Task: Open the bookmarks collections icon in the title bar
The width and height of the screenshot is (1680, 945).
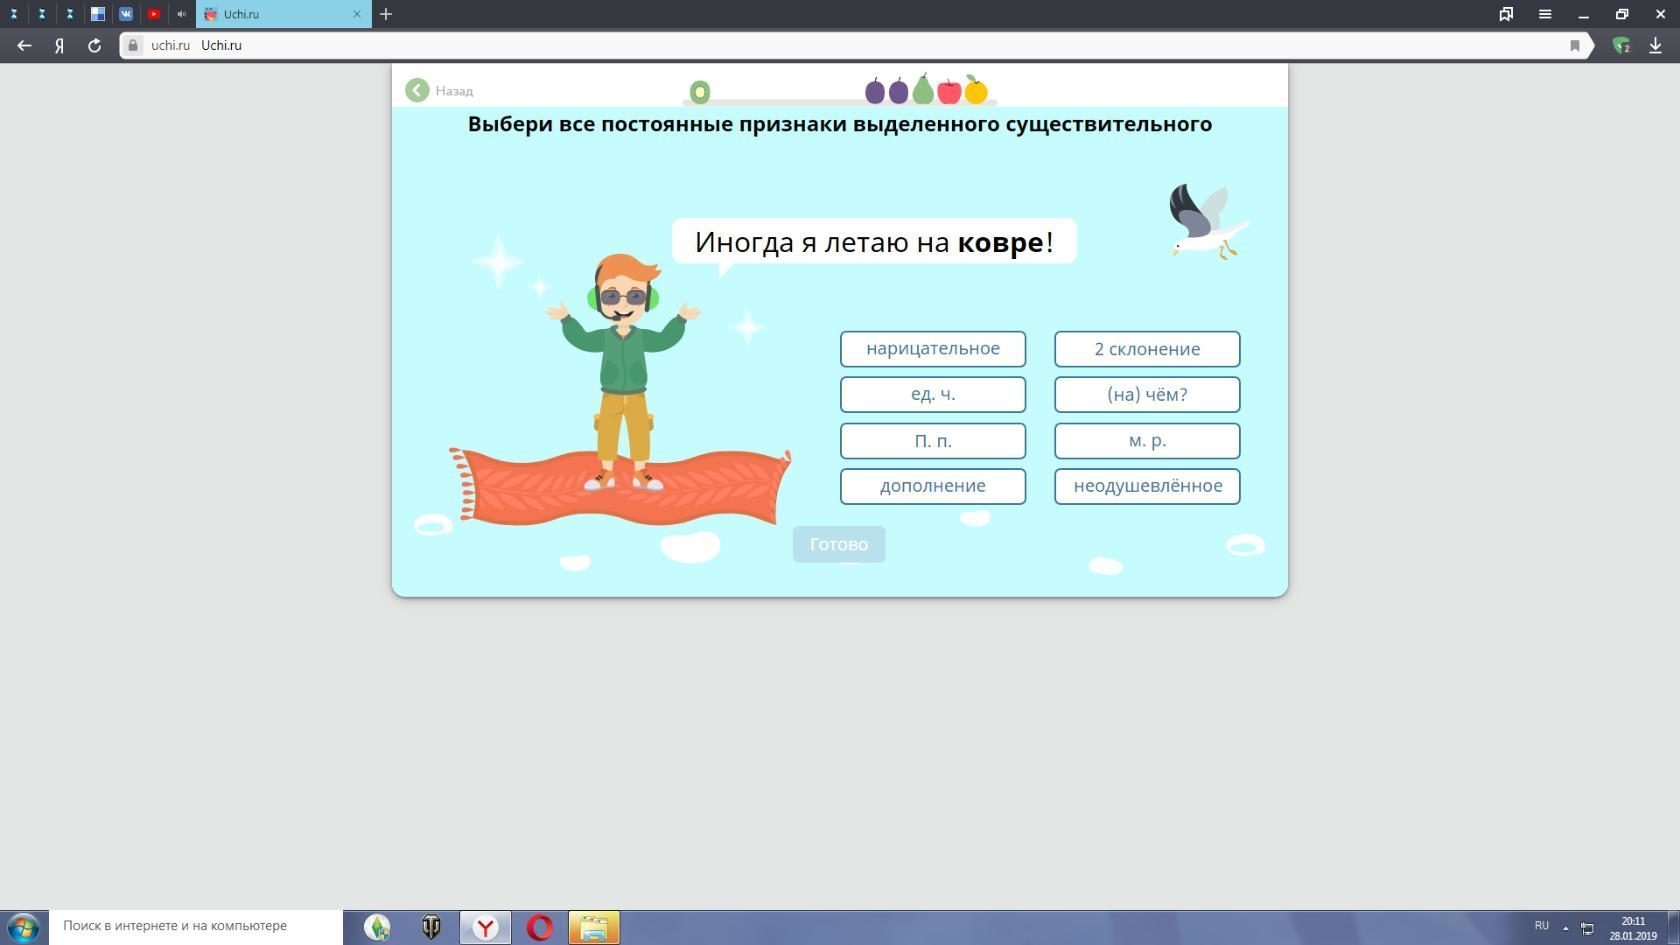Action: (1505, 14)
